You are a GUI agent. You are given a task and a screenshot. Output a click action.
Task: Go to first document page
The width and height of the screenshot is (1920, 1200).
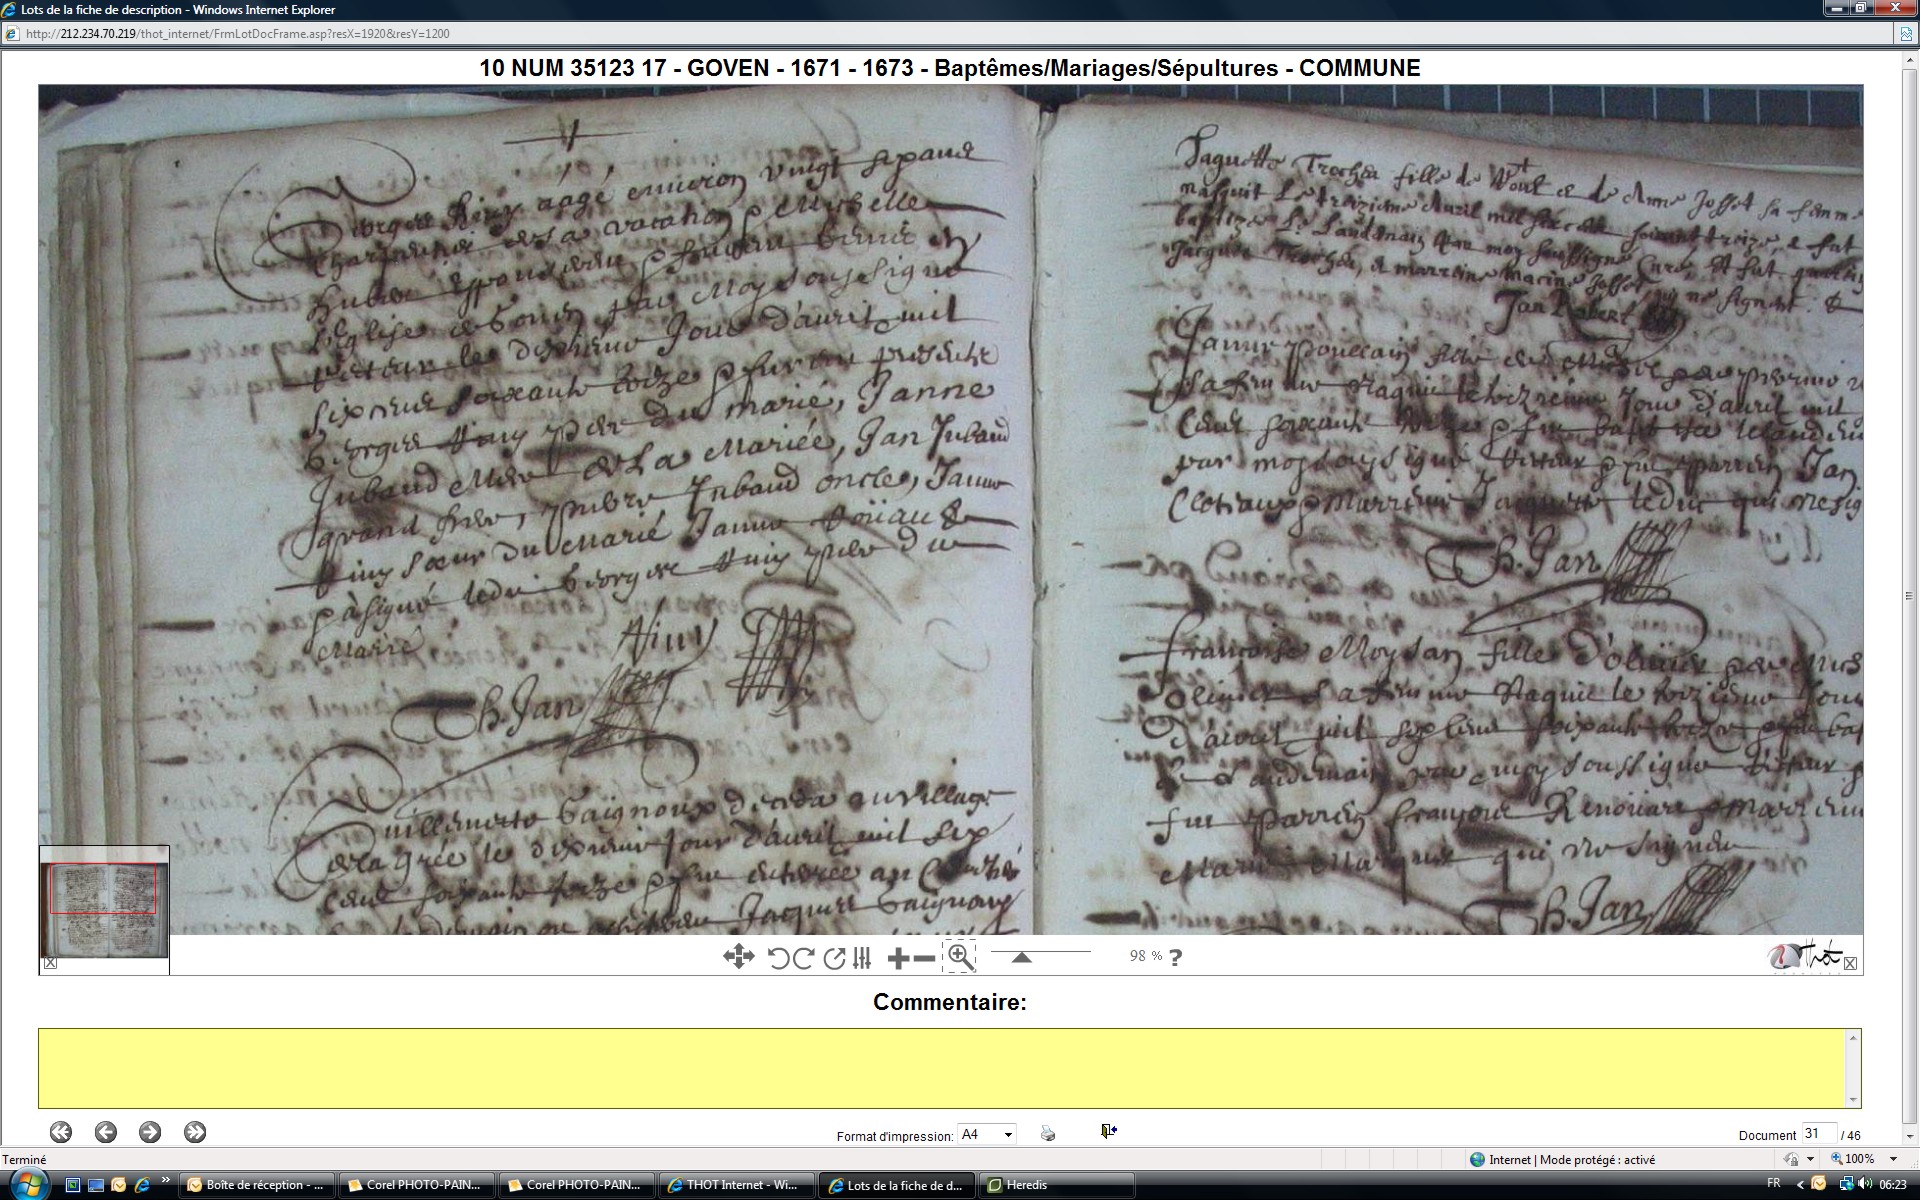coord(61,1132)
